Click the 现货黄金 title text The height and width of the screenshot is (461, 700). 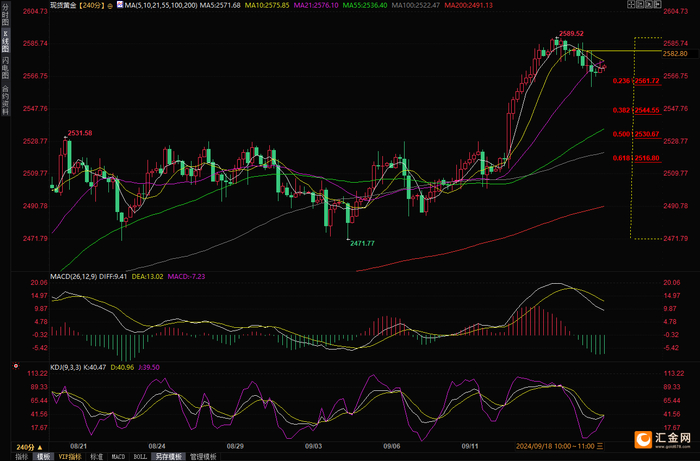point(63,5)
